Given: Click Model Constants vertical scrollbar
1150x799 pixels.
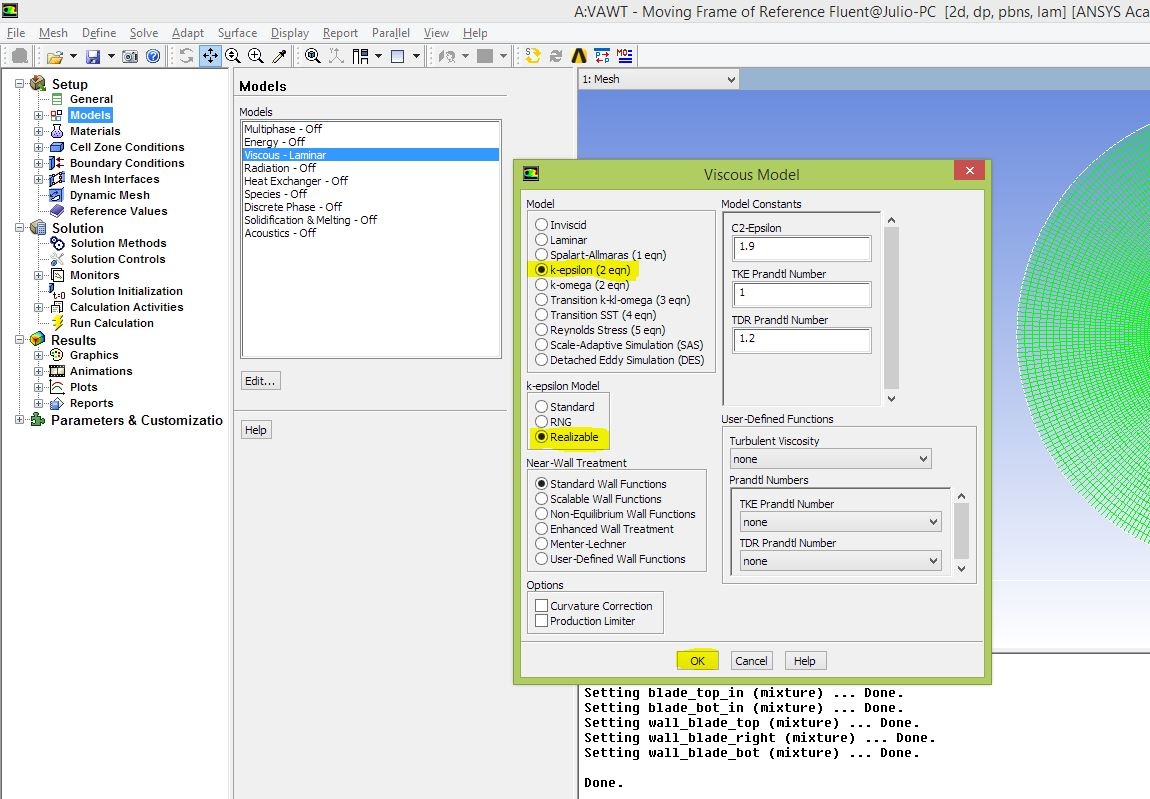Looking at the screenshot, I should click(891, 310).
